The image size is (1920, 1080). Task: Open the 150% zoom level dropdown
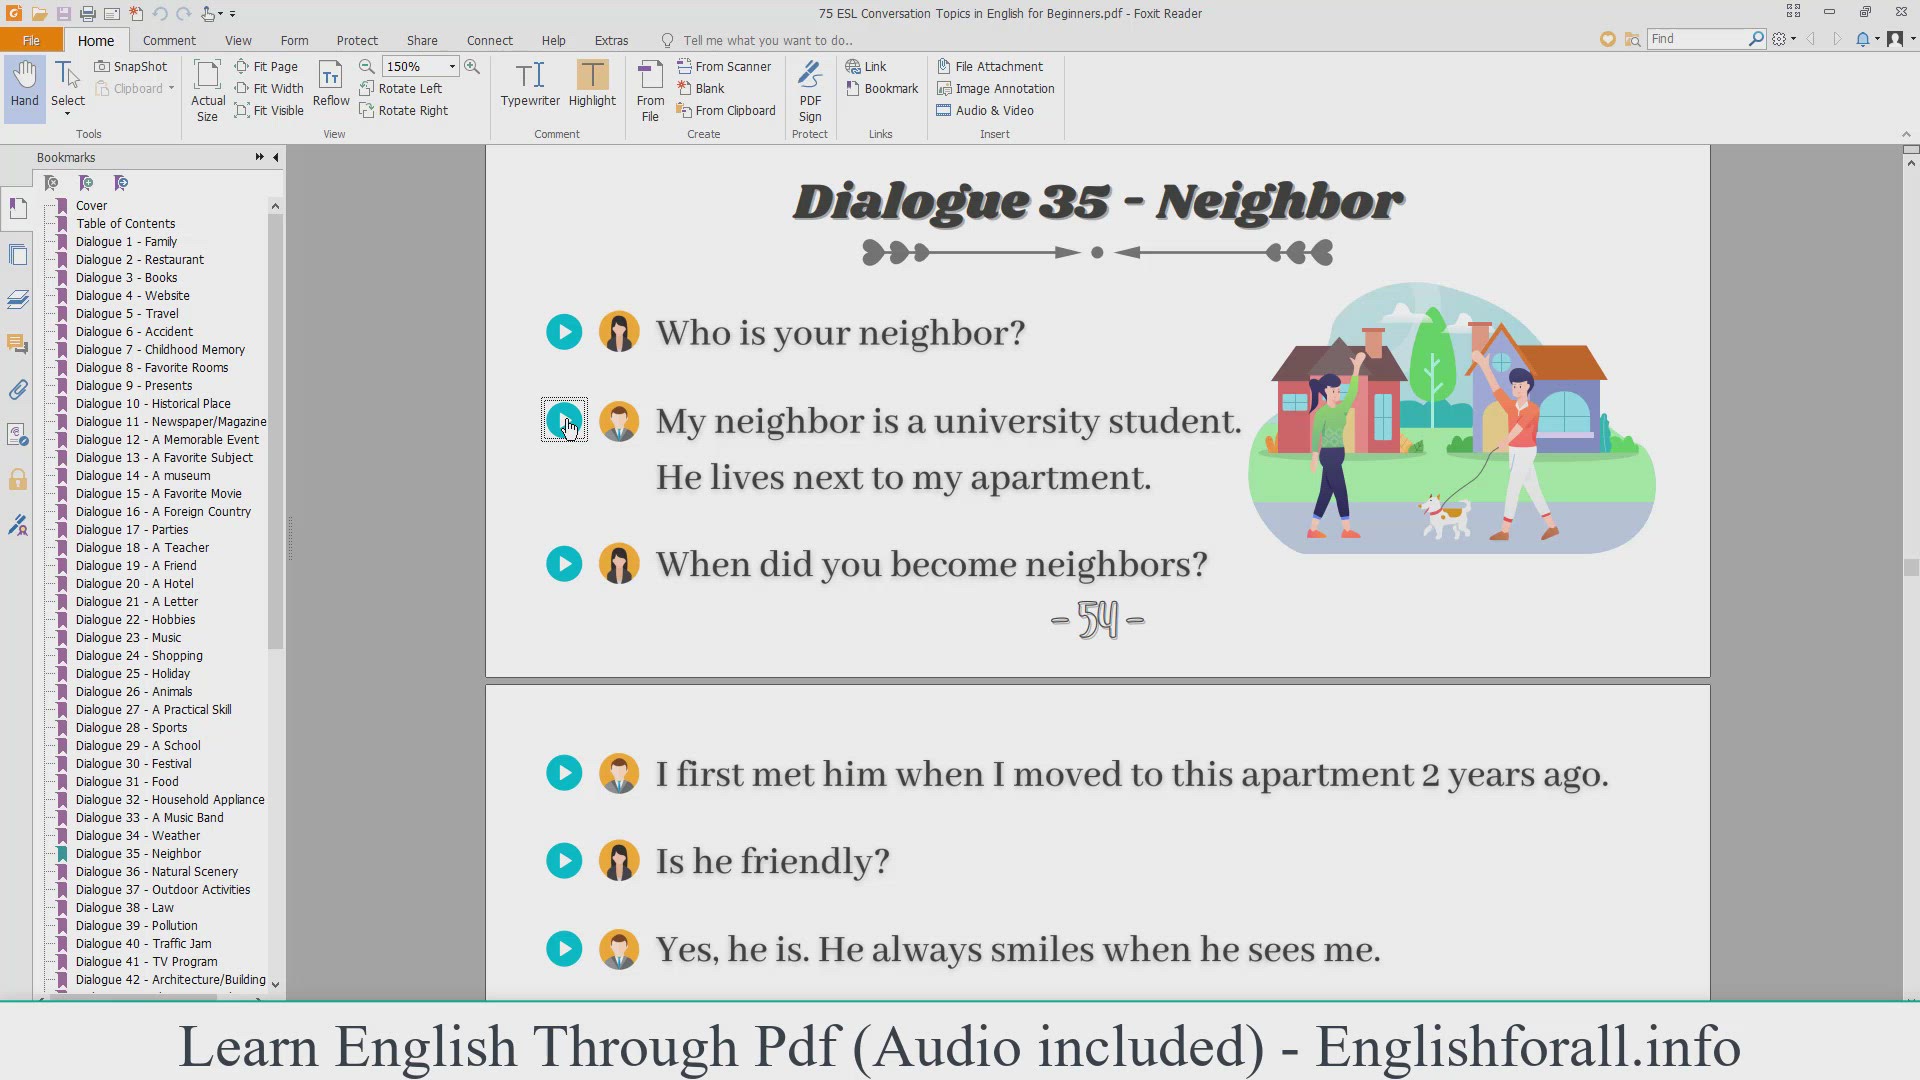pyautogui.click(x=452, y=67)
